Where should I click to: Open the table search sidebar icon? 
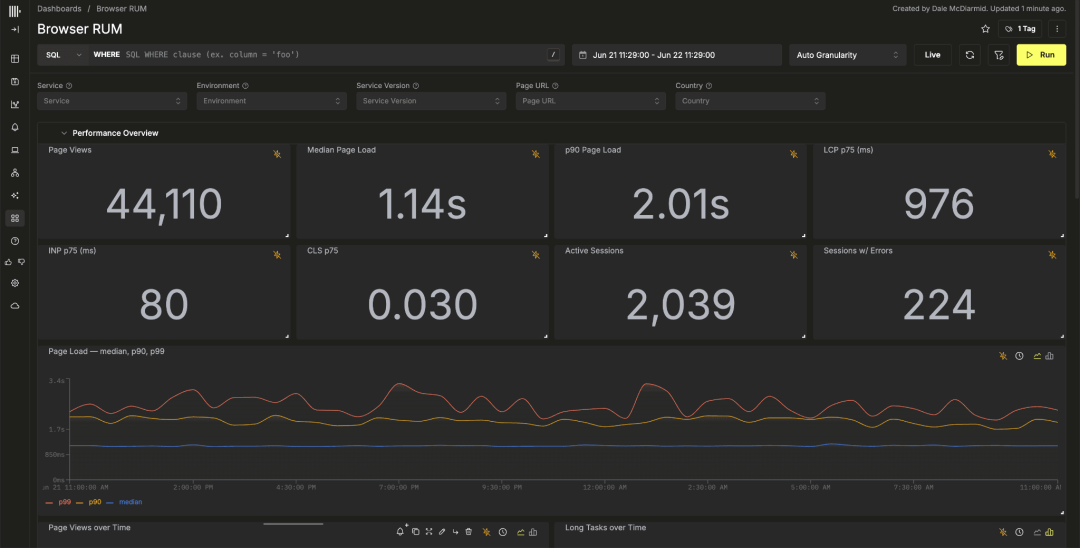pos(15,59)
